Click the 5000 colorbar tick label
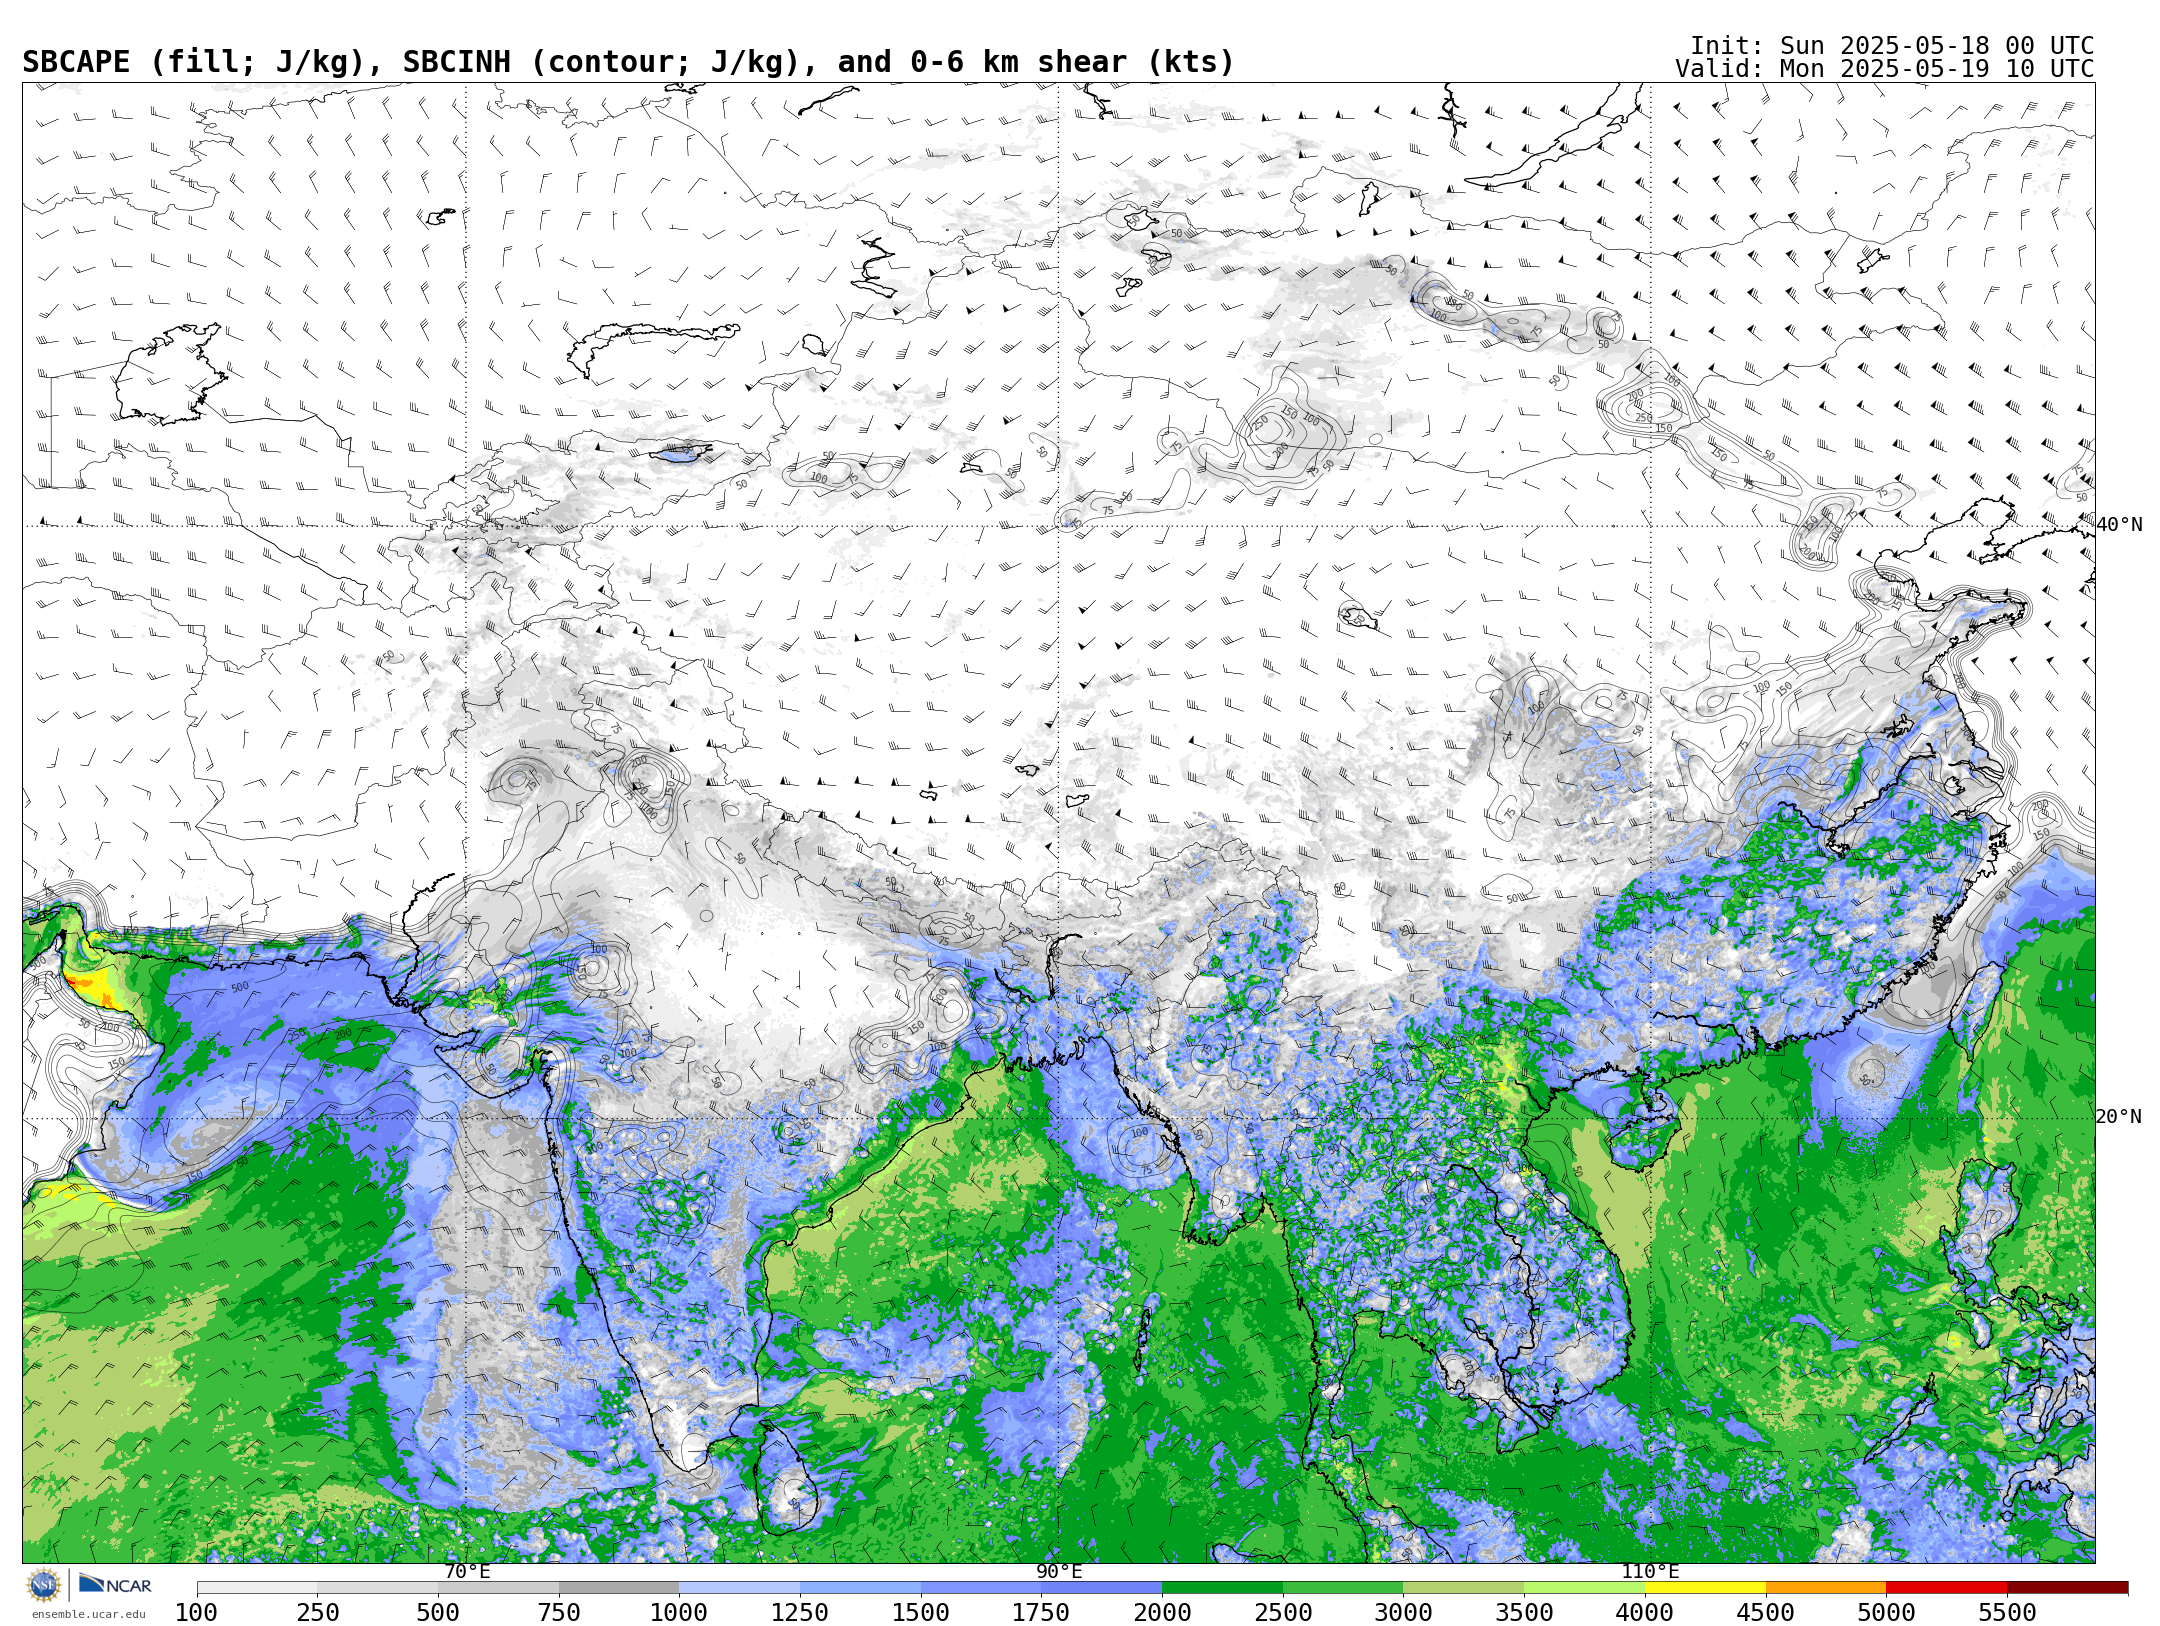This screenshot has width=2160, height=1626. click(1886, 1613)
